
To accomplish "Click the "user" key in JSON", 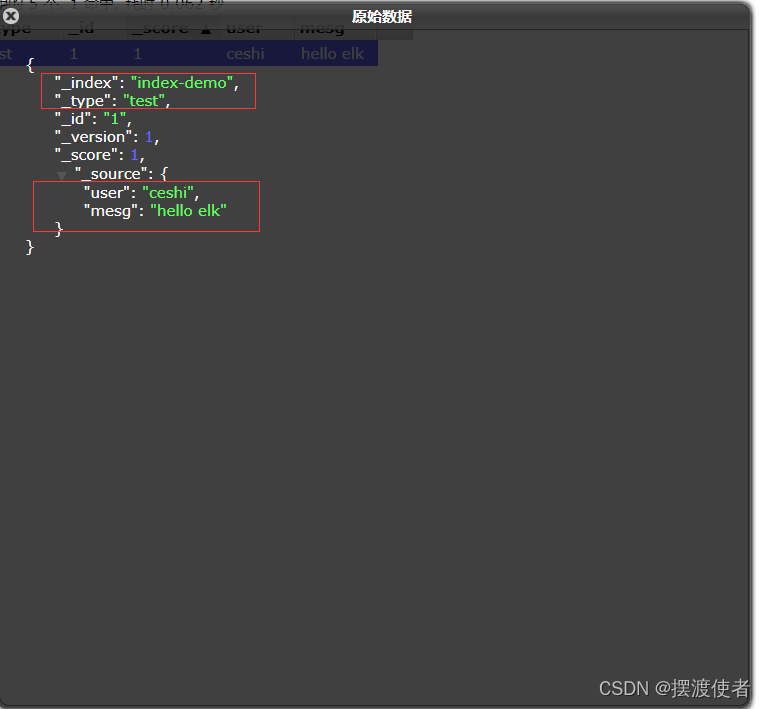I will click(x=107, y=193).
